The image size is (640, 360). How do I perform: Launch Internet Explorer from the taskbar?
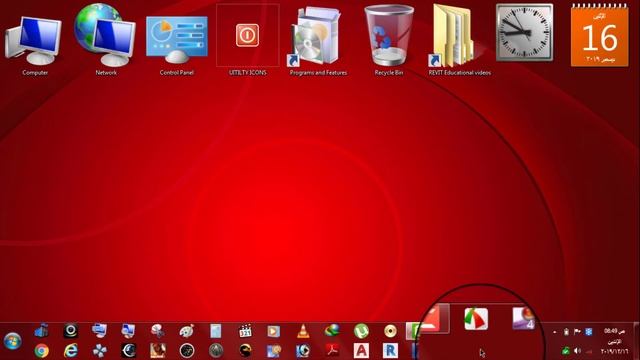(71, 351)
